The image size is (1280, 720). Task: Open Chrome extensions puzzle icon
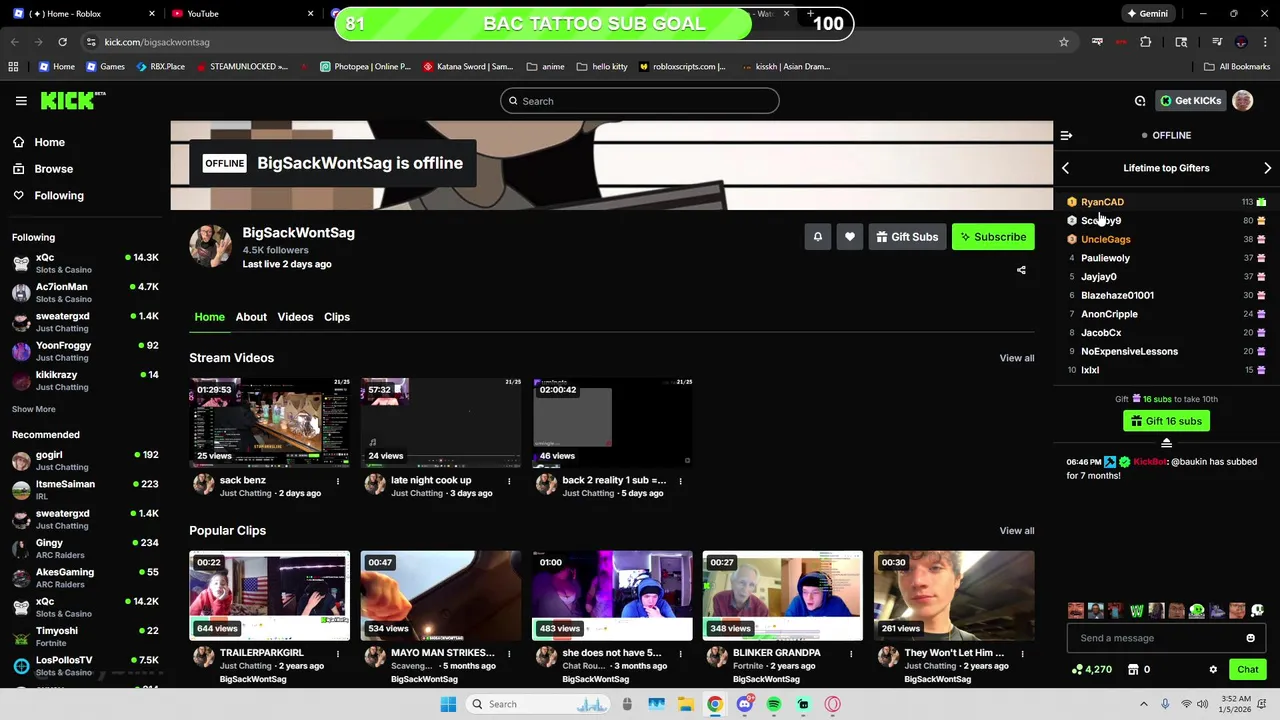pyautogui.click(x=1146, y=42)
